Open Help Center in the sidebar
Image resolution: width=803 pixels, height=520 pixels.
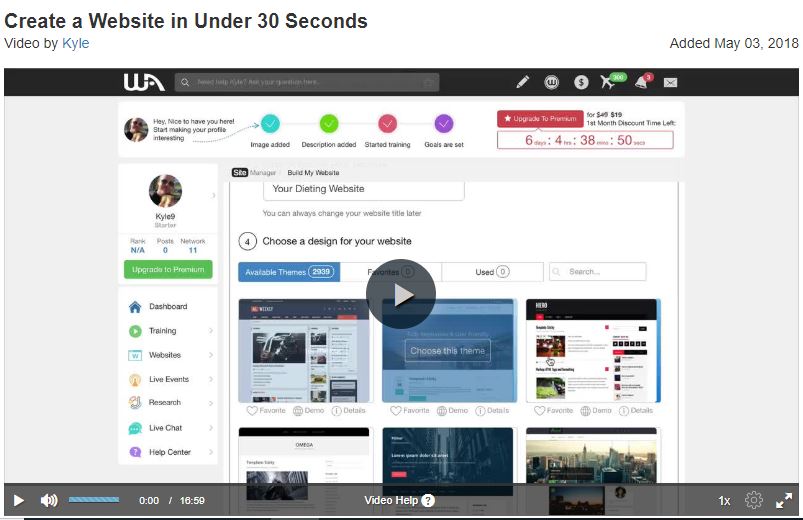(x=168, y=452)
